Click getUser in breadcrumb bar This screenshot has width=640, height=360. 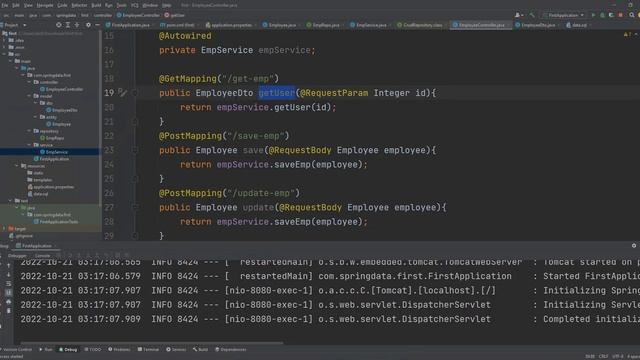(x=175, y=15)
